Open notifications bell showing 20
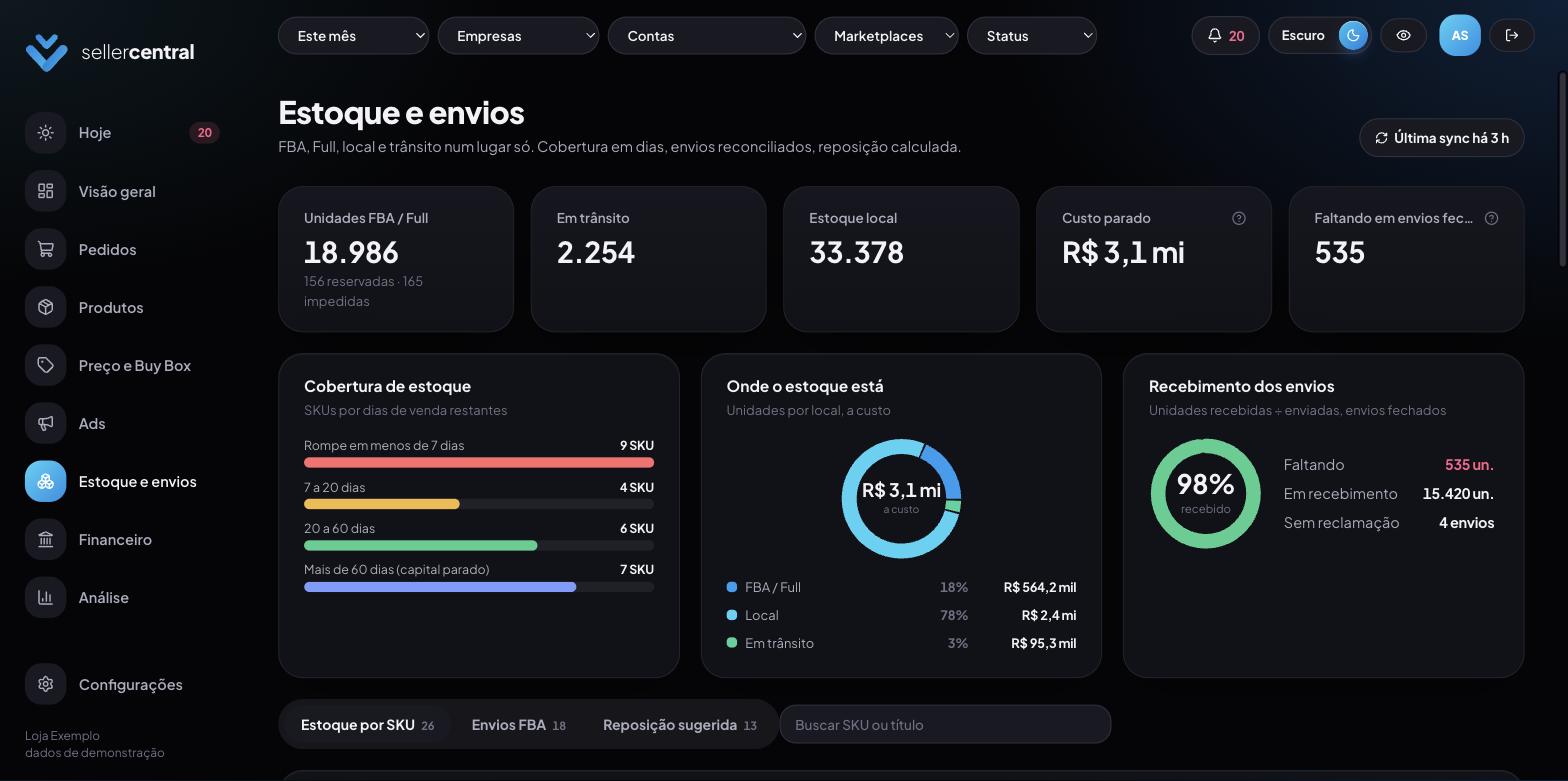1568x781 pixels. 1225,36
